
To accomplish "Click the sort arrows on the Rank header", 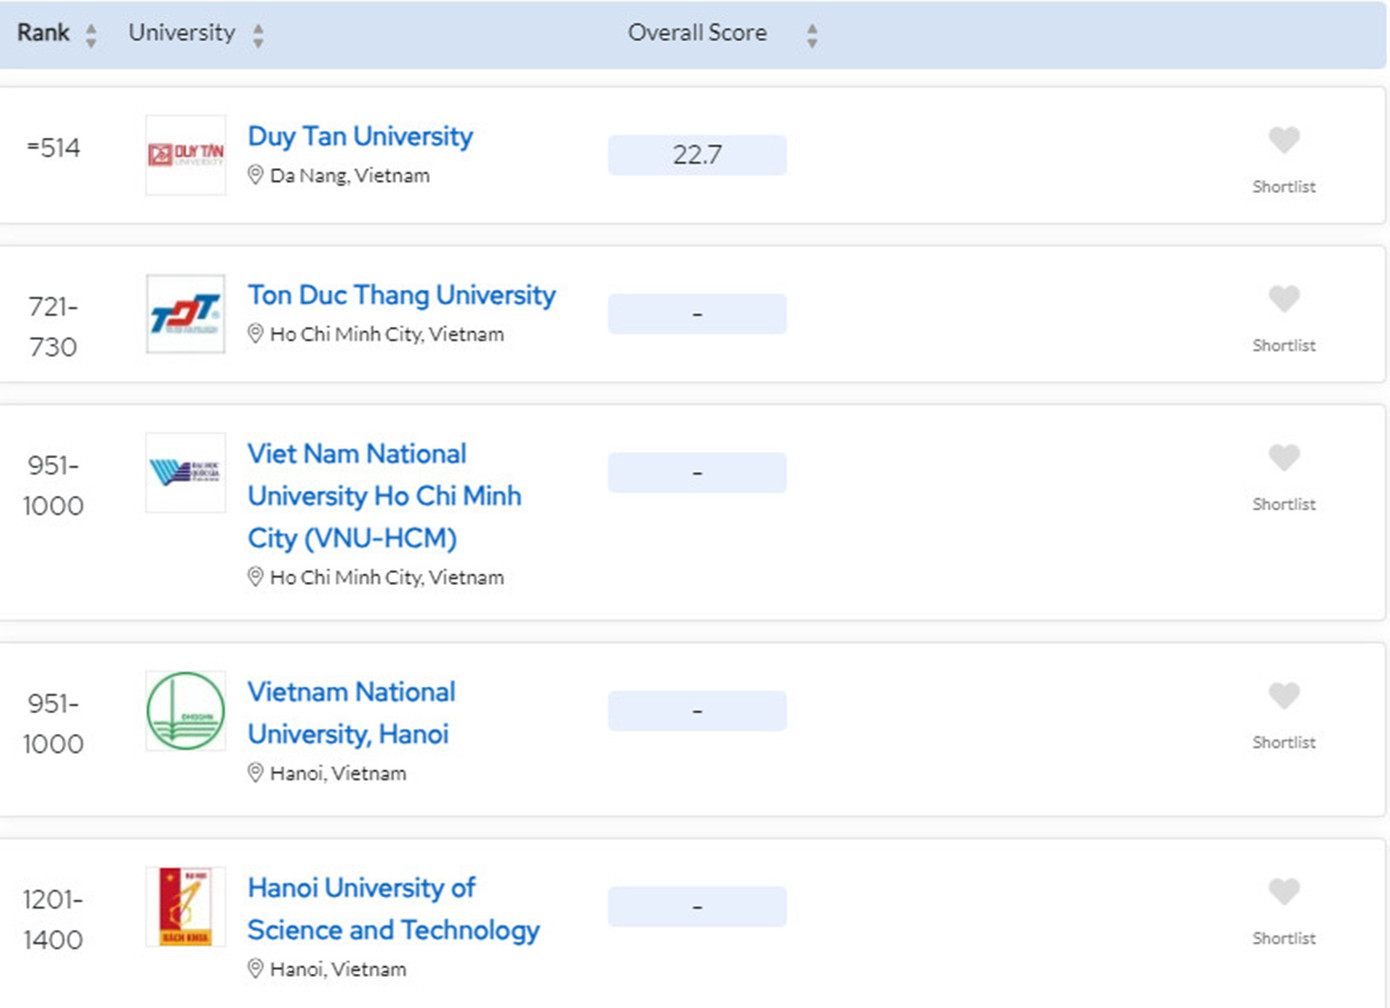I will tap(90, 33).
